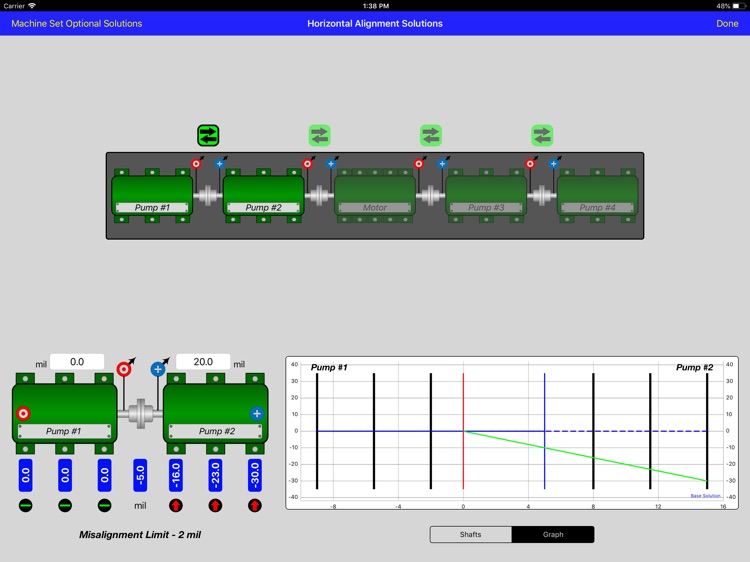Viewport: 750px width, 562px height.
Task: Select Pump #2 machine in overview train
Action: 264,196
